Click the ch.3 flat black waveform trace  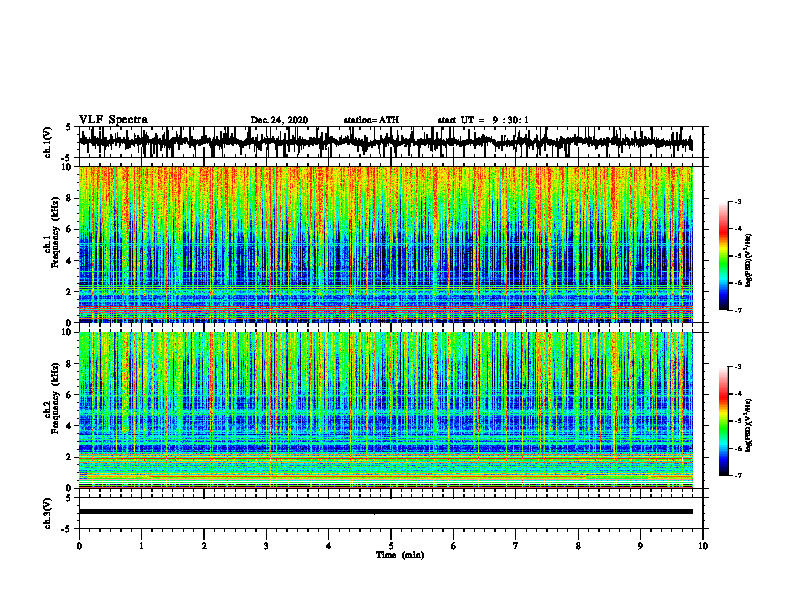pyautogui.click(x=385, y=512)
